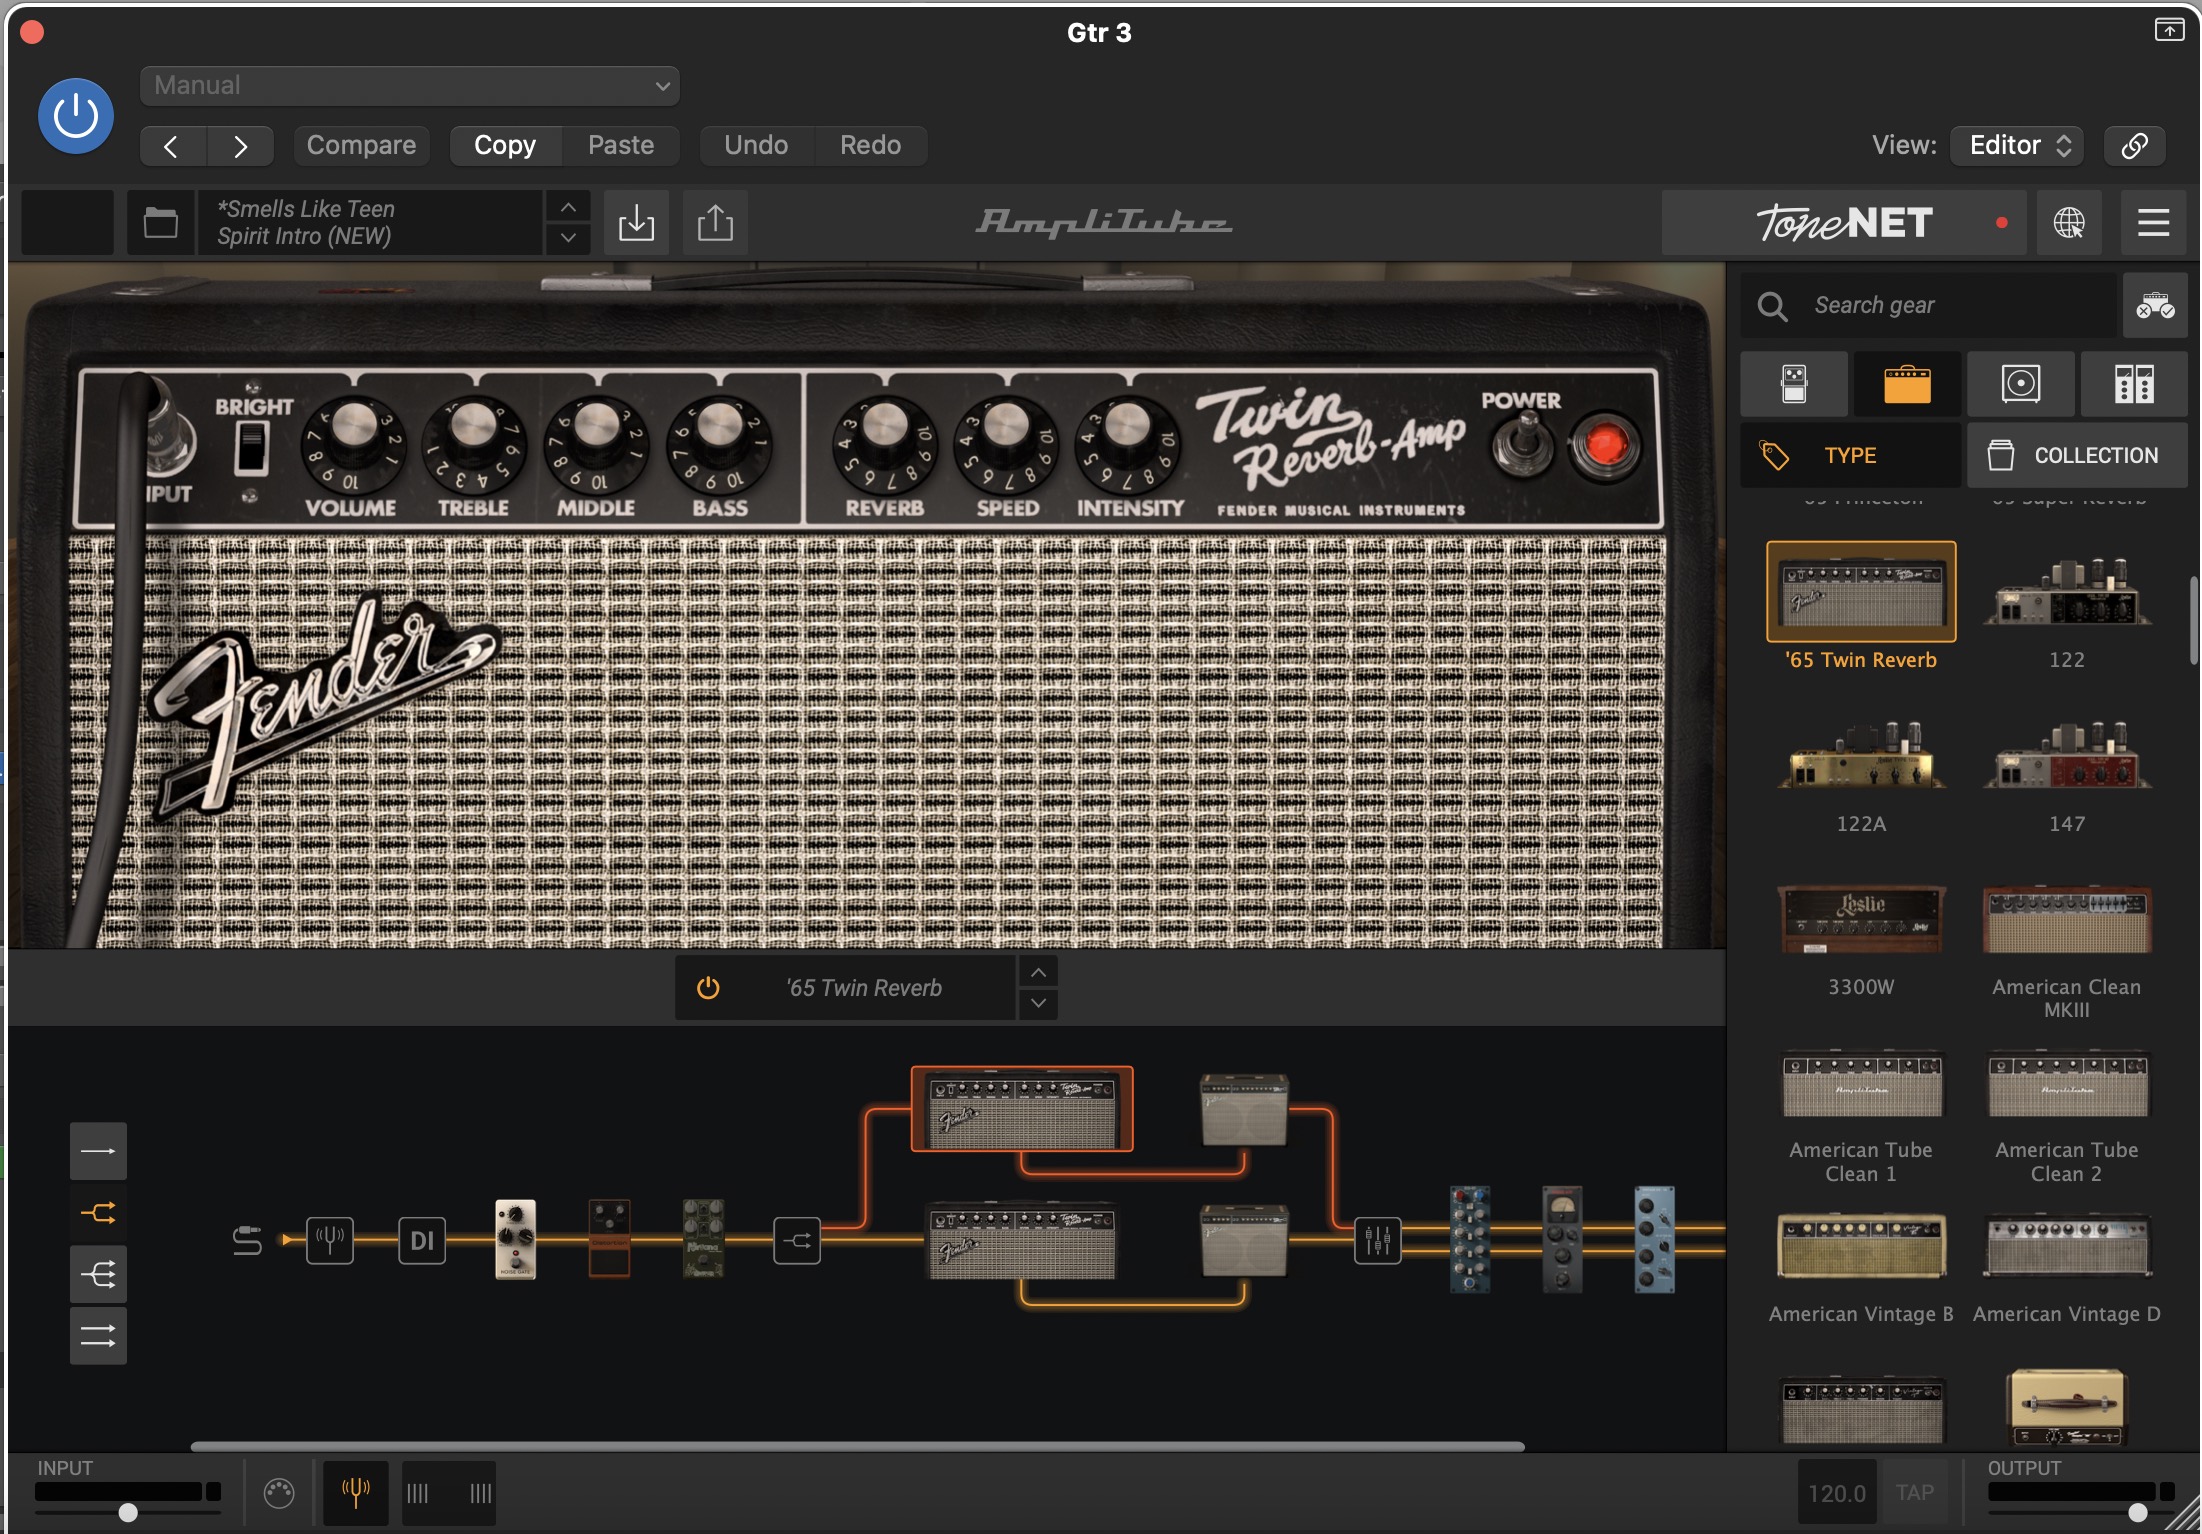Click the Search gear field
The width and height of the screenshot is (2202, 1534).
pyautogui.click(x=1930, y=306)
